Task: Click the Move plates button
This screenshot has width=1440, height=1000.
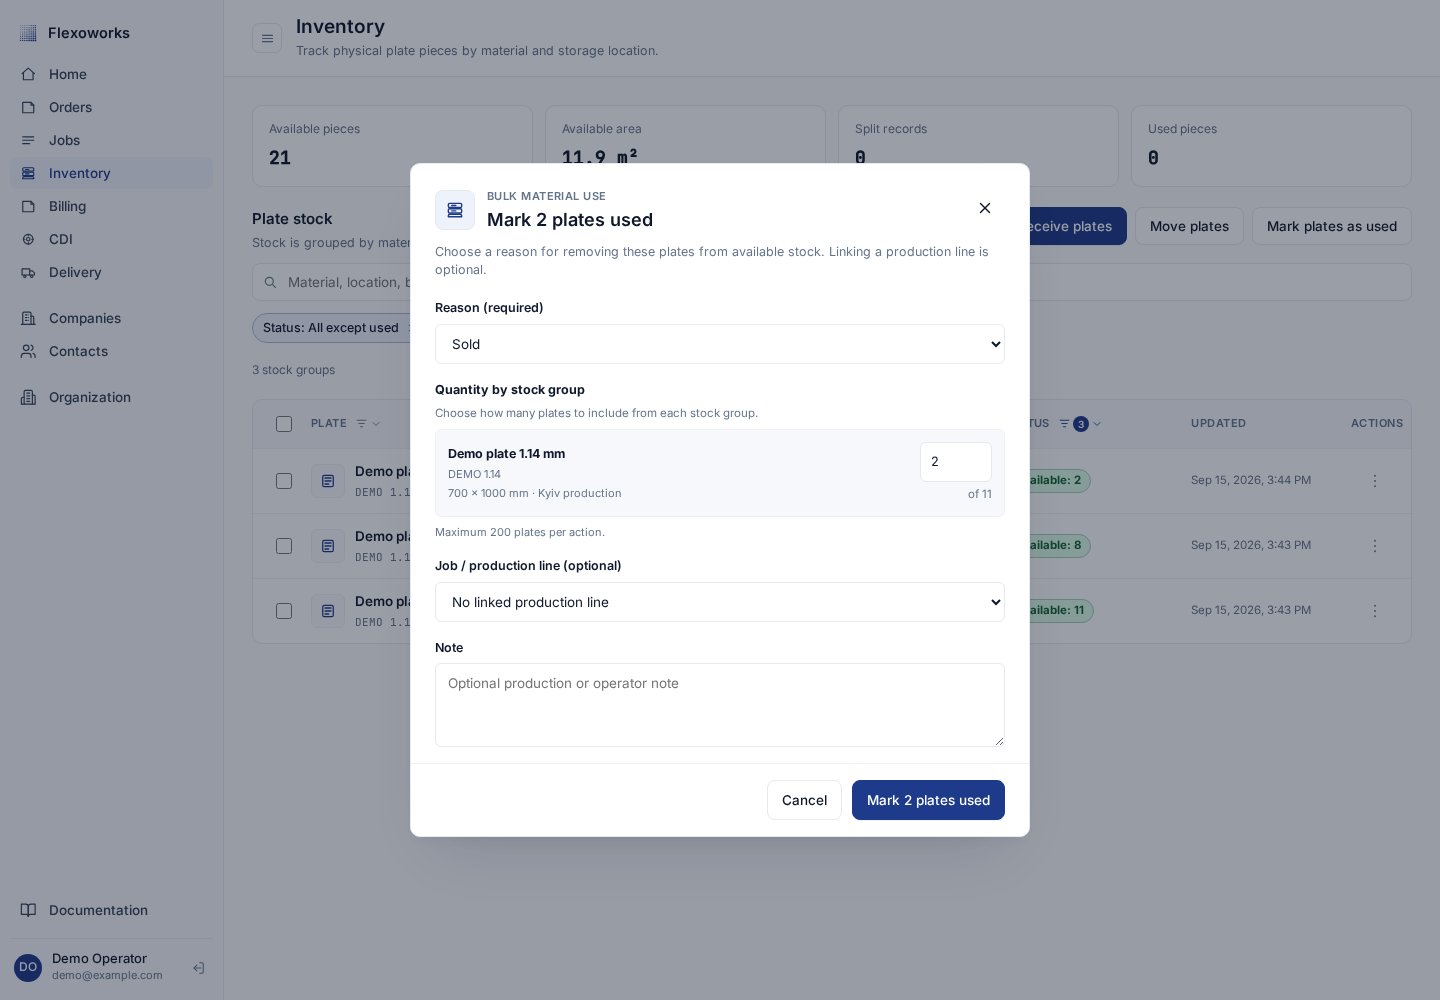Action: 1189,226
